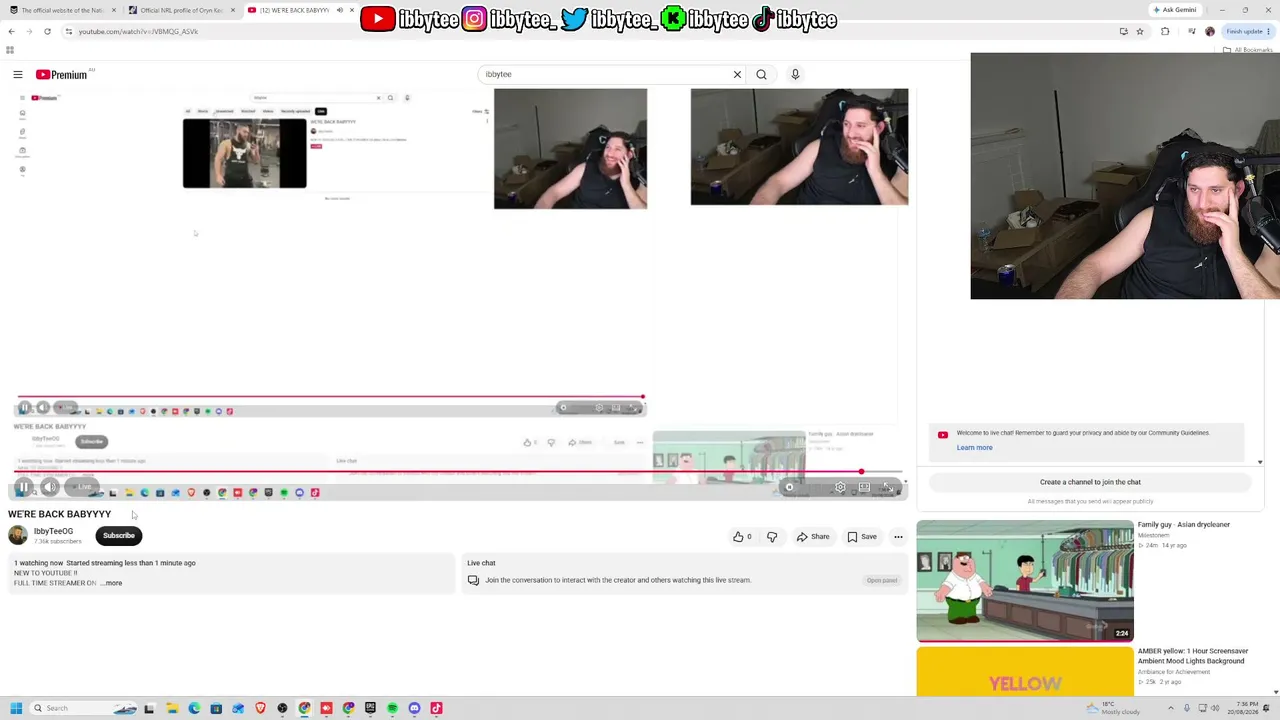Click the Finish update button
The image size is (1280, 720).
1248,31
